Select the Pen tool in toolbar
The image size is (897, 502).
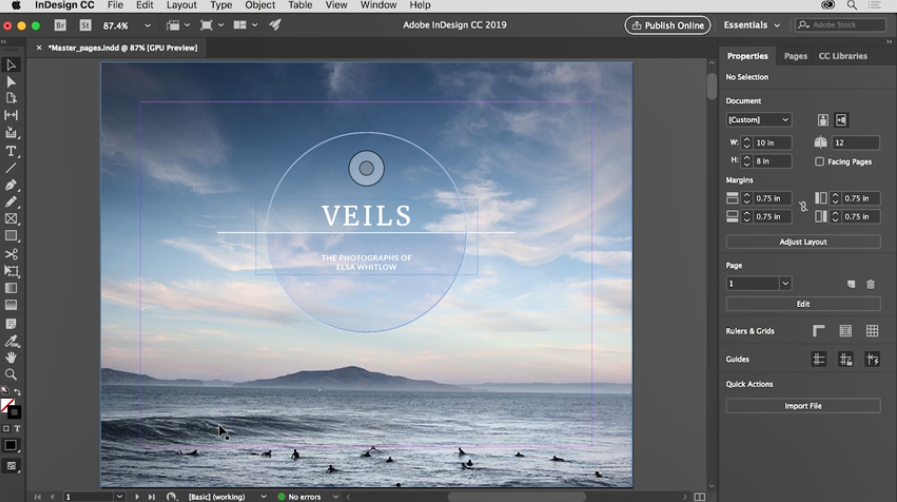(x=11, y=185)
